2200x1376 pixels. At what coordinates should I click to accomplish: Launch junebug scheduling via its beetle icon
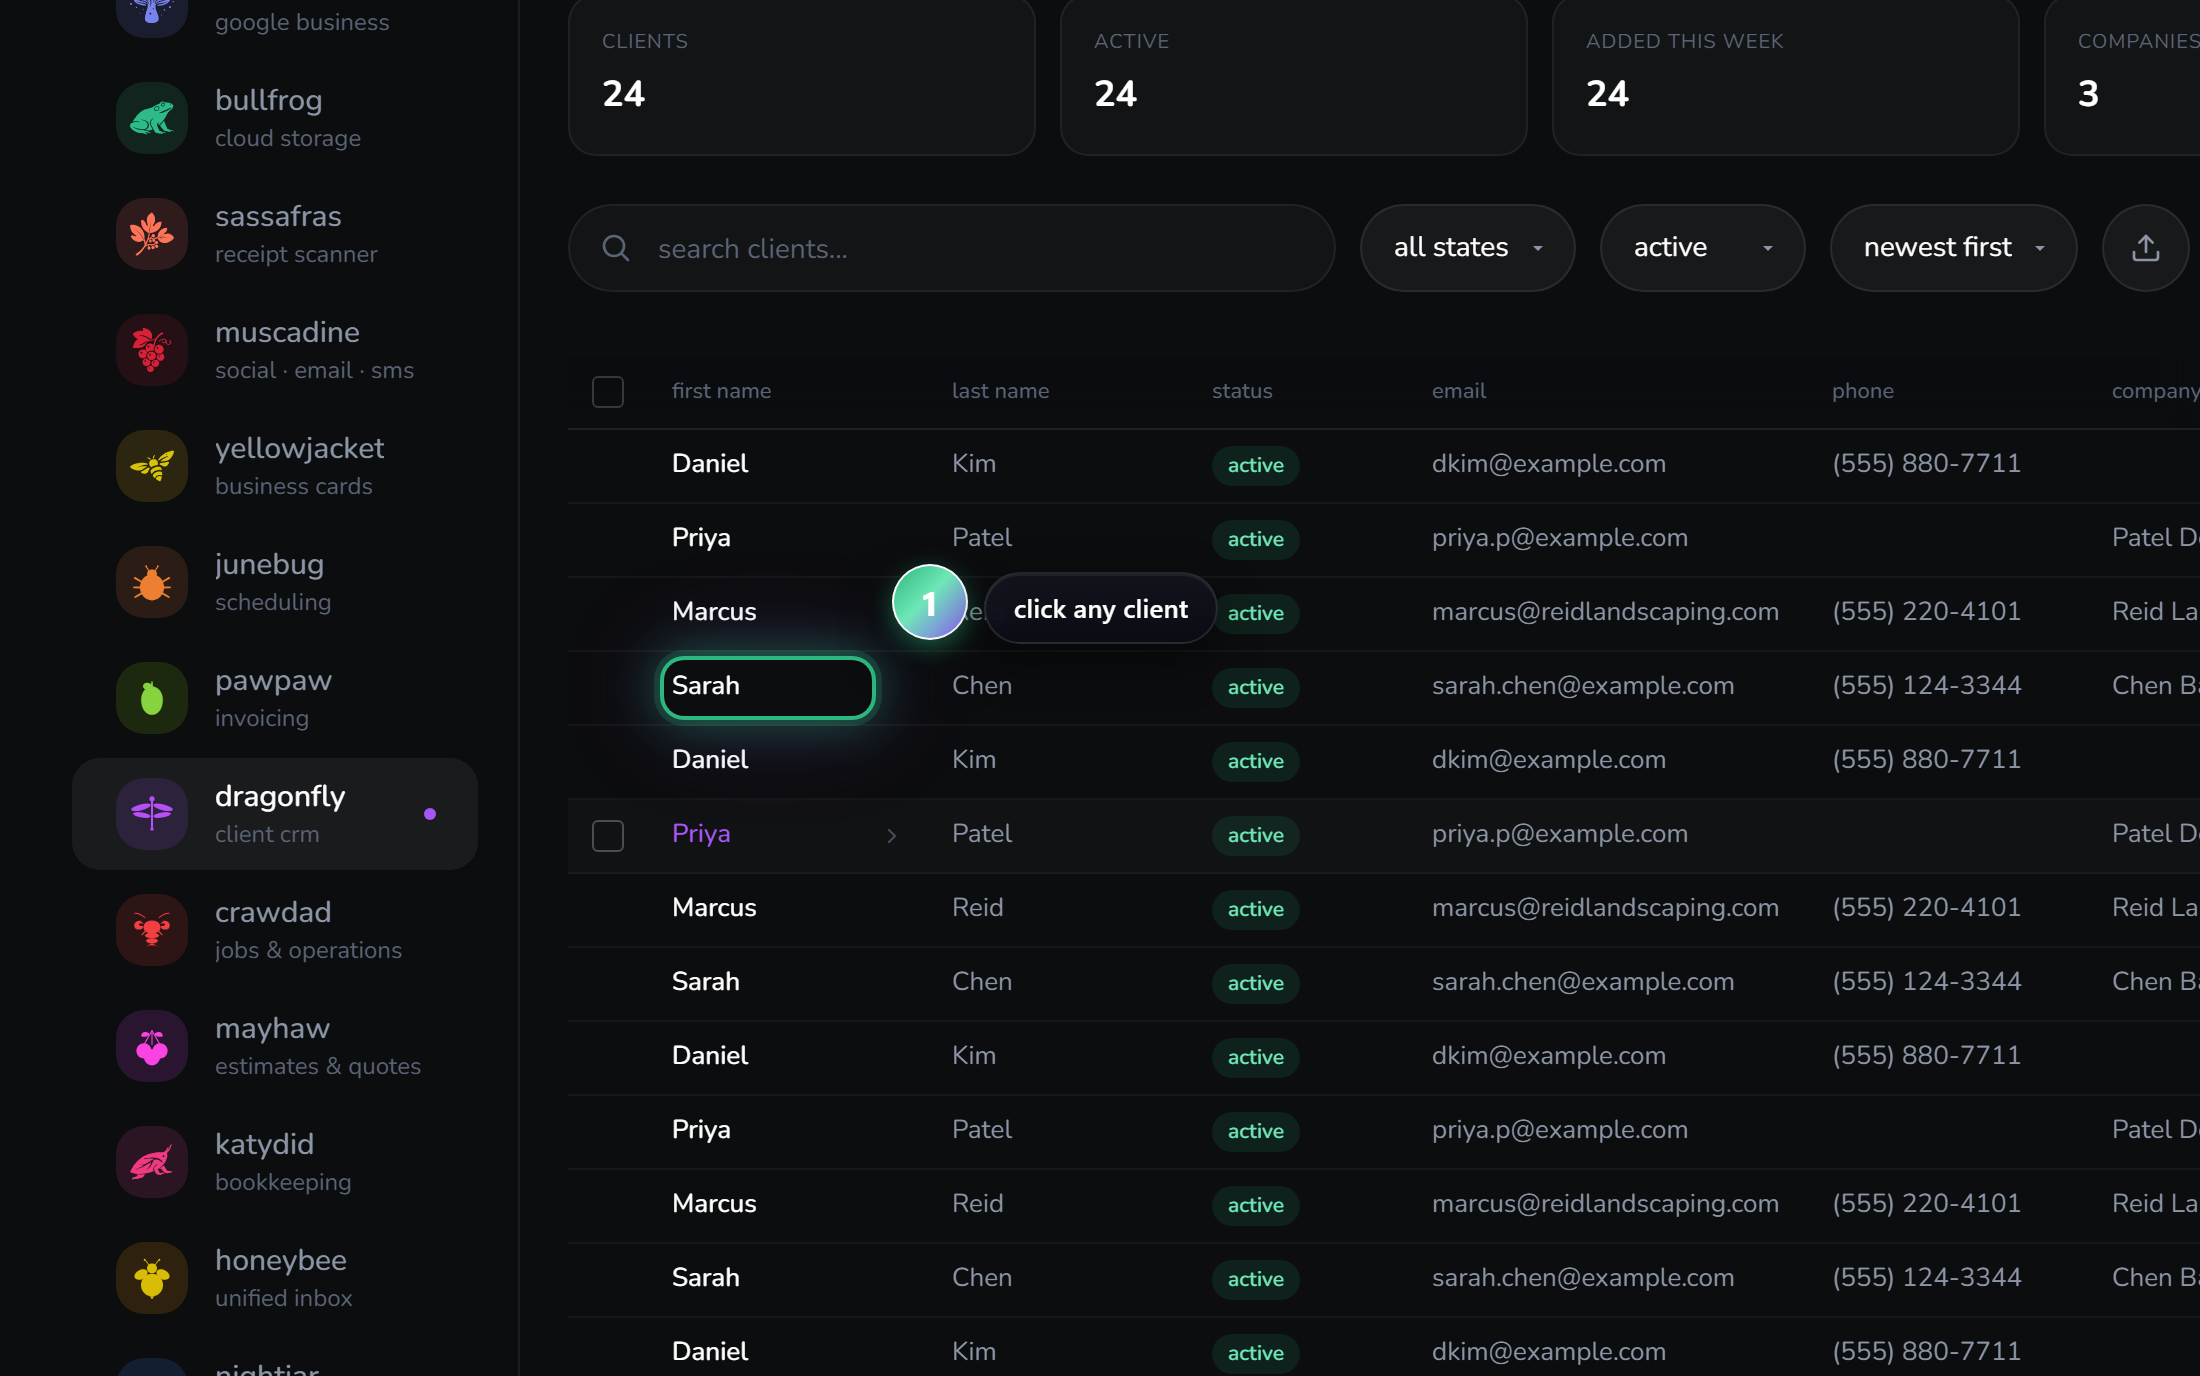pyautogui.click(x=152, y=582)
